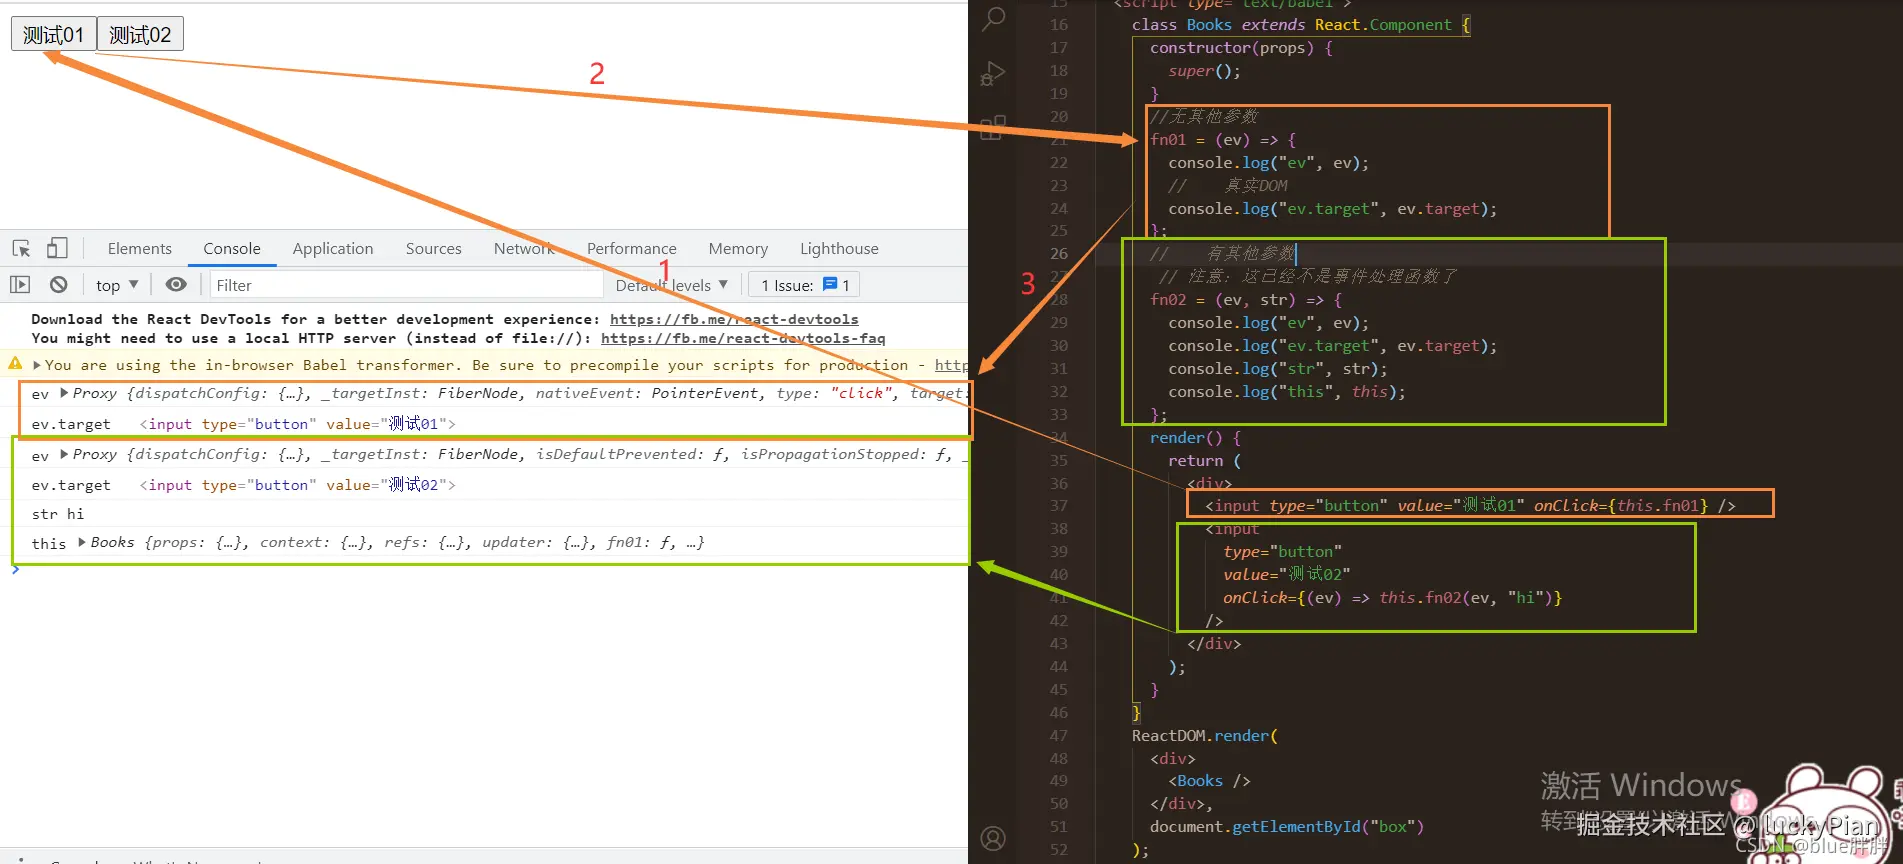This screenshot has width=1903, height=864.
Task: Click the console.log("this", this) line
Action: click(x=1287, y=392)
